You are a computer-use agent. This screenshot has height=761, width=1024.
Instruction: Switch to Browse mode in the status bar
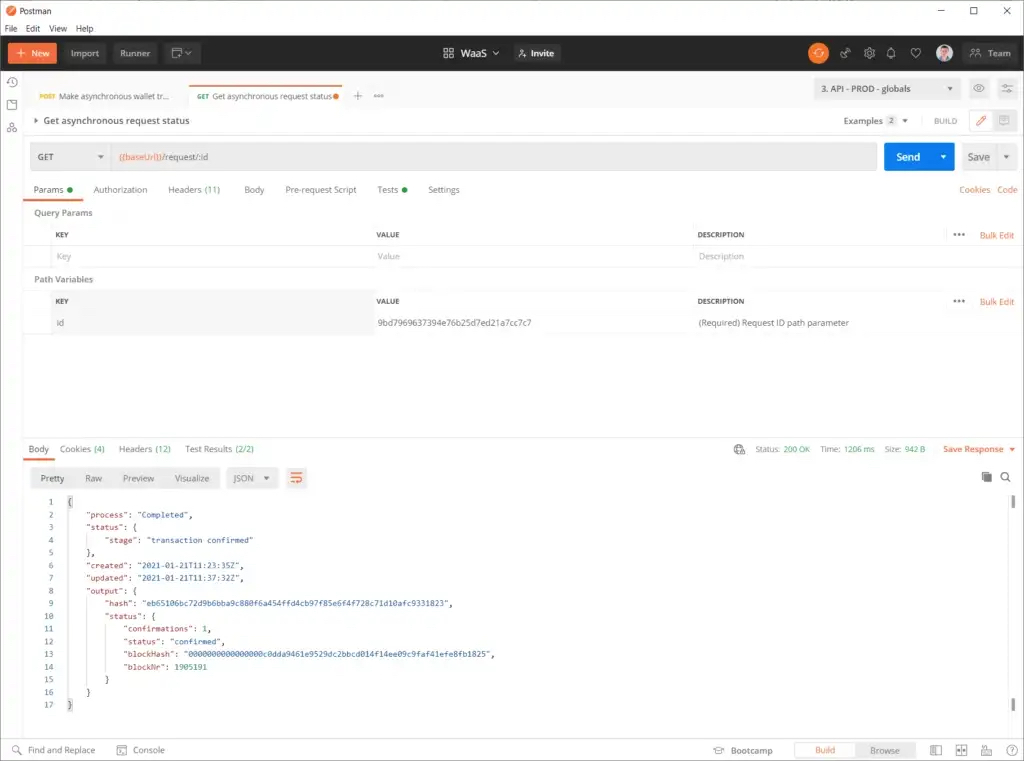pyautogui.click(x=884, y=750)
